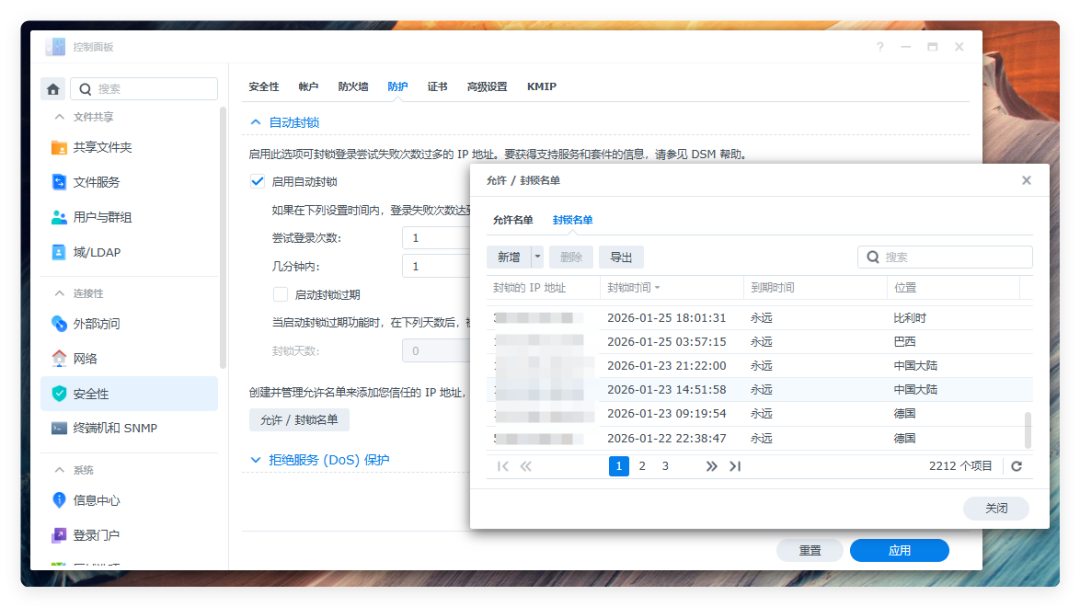Select row blocked 2026-01-25 03:57:15
1080x607 pixels.
759,342
